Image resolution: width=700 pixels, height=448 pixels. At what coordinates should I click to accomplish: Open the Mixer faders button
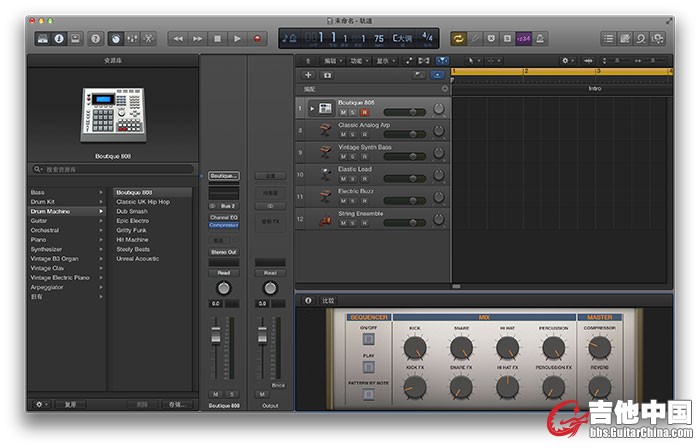[132, 39]
